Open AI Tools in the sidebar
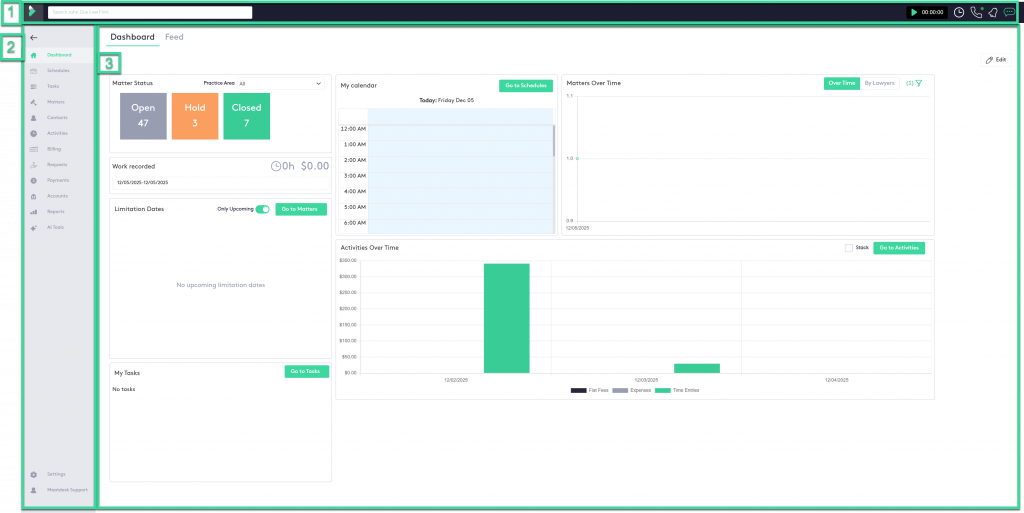The width and height of the screenshot is (1024, 513). pyautogui.click(x=54, y=227)
